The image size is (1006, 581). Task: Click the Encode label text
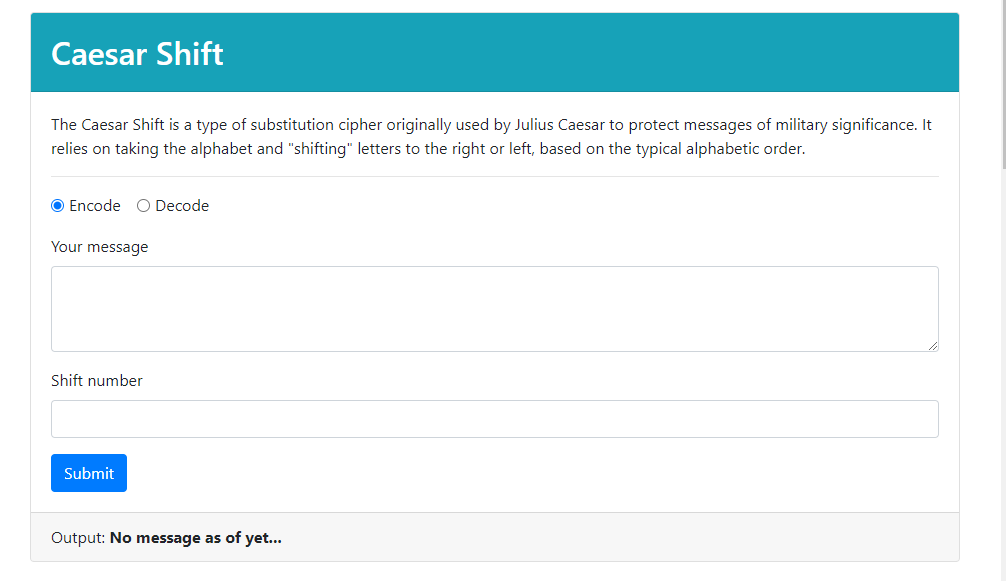[x=94, y=205]
